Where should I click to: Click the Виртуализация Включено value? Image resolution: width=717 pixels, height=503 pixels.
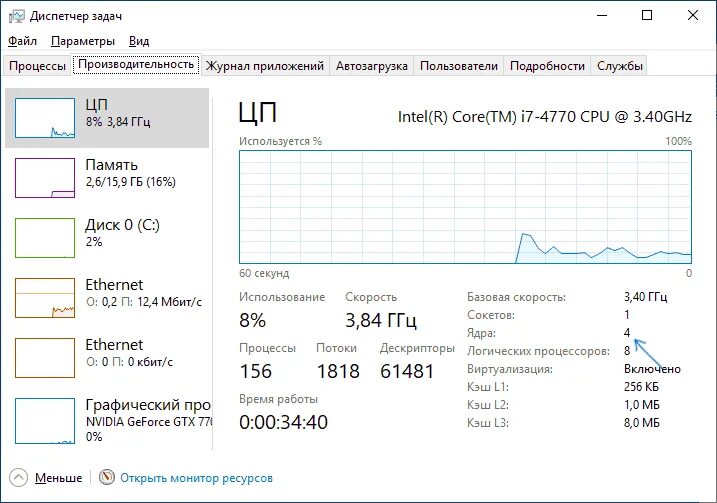pyautogui.click(x=652, y=369)
